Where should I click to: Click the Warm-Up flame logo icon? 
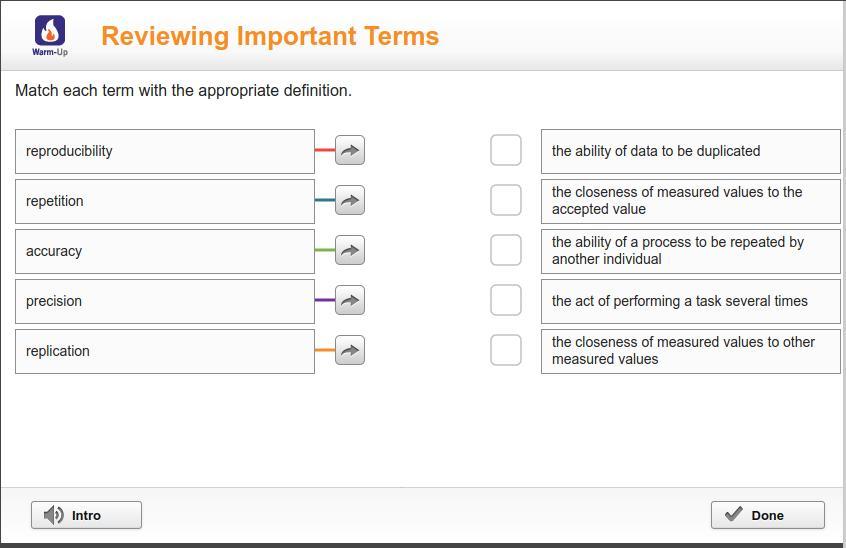click(x=50, y=32)
